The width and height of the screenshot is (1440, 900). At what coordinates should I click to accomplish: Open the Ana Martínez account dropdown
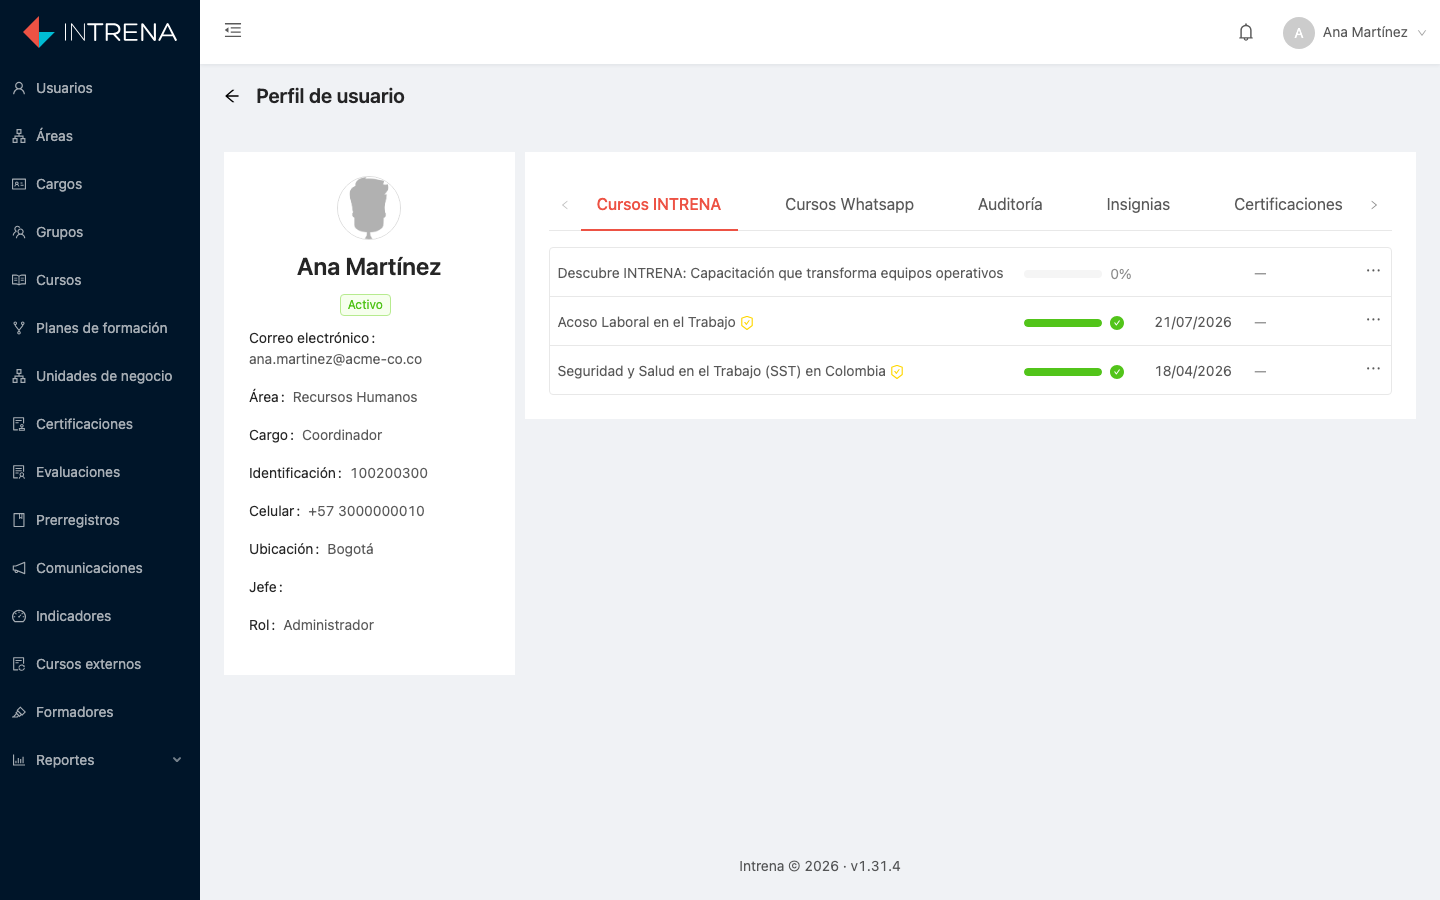click(1354, 32)
